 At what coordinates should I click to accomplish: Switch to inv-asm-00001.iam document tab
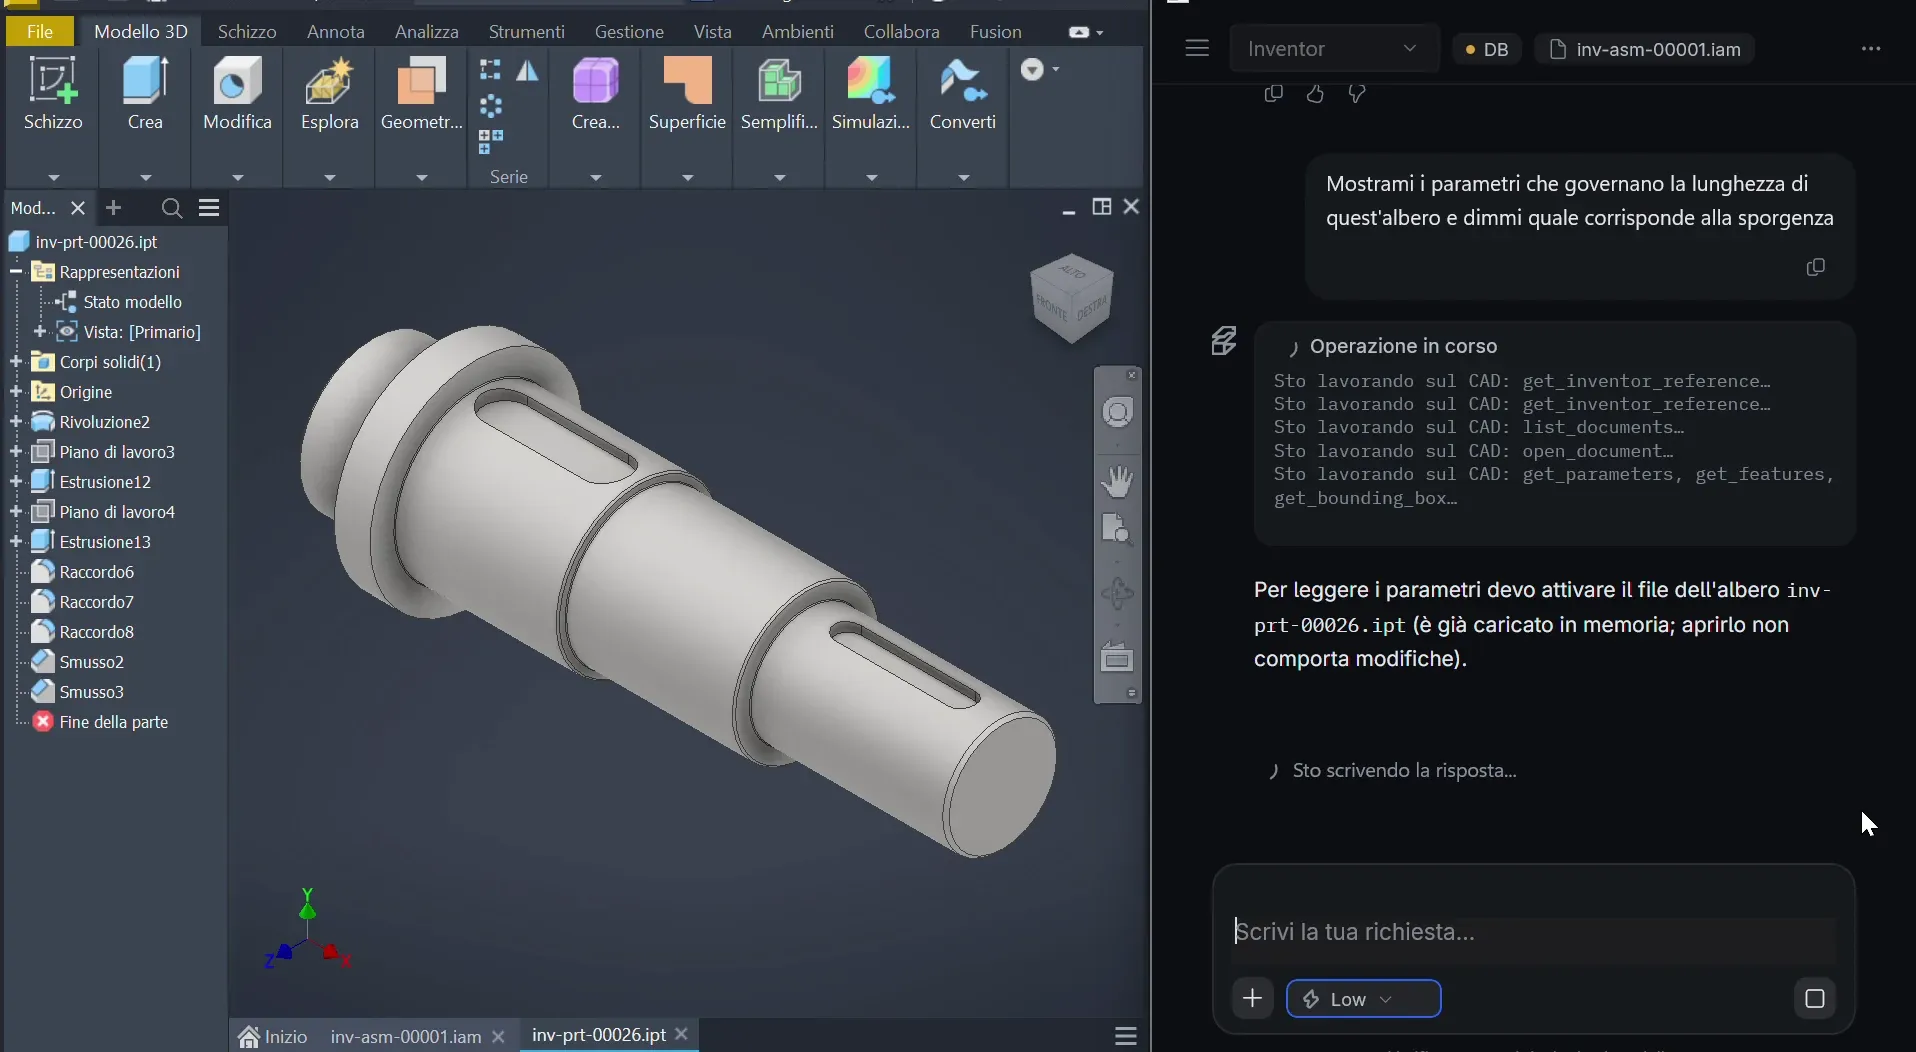pos(405,1037)
